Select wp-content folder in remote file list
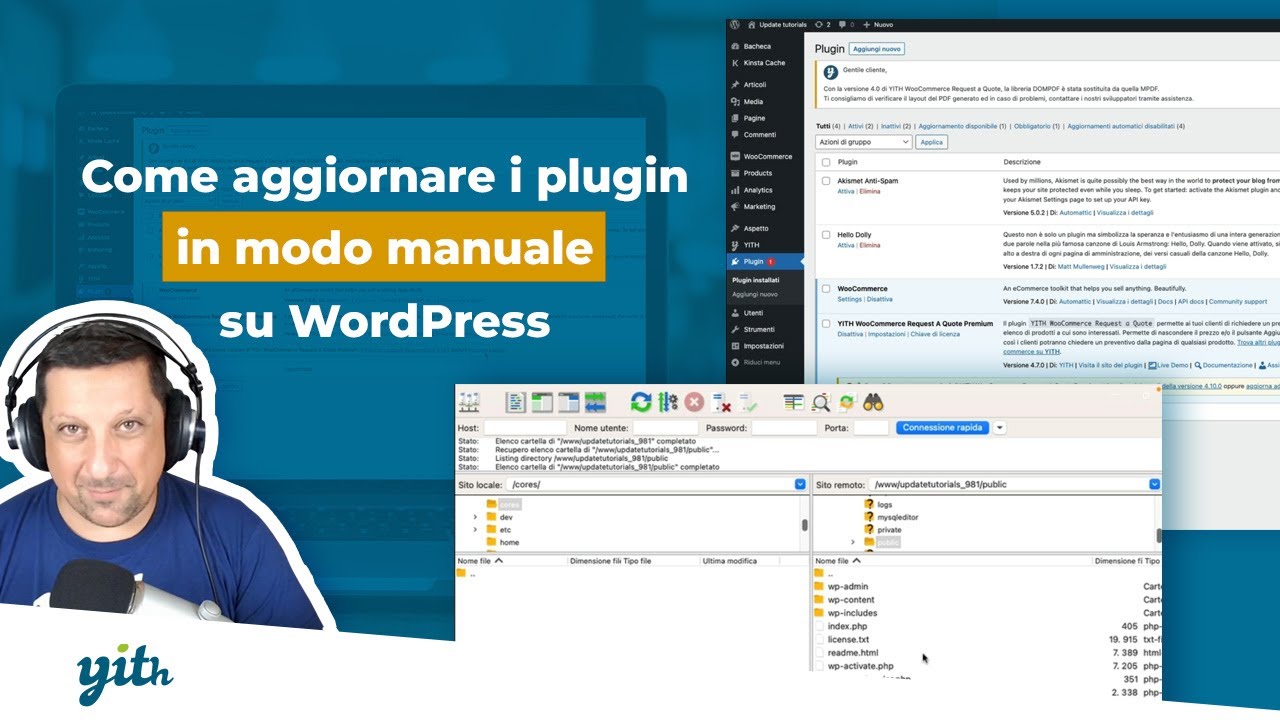This screenshot has height=720, width=1280. pos(844,600)
